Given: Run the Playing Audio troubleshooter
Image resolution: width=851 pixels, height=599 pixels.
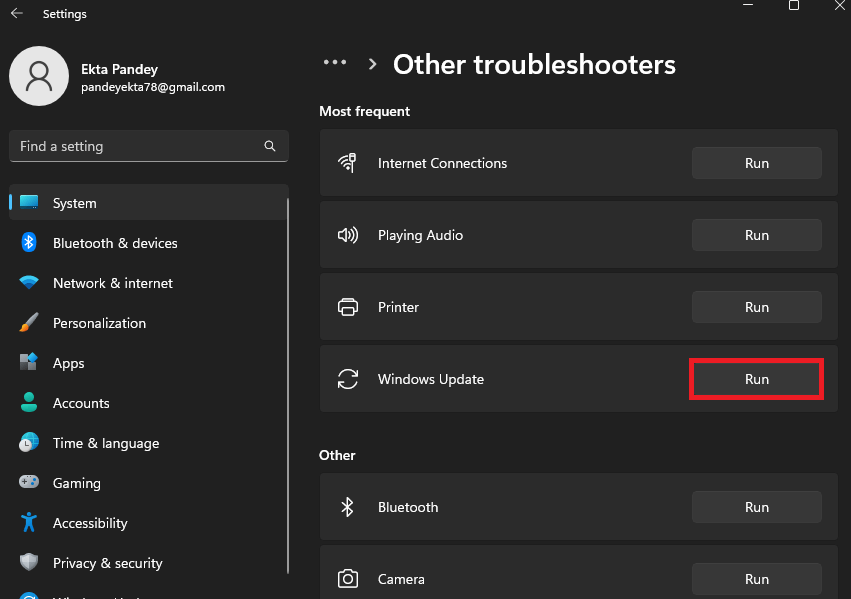Looking at the screenshot, I should tap(756, 235).
